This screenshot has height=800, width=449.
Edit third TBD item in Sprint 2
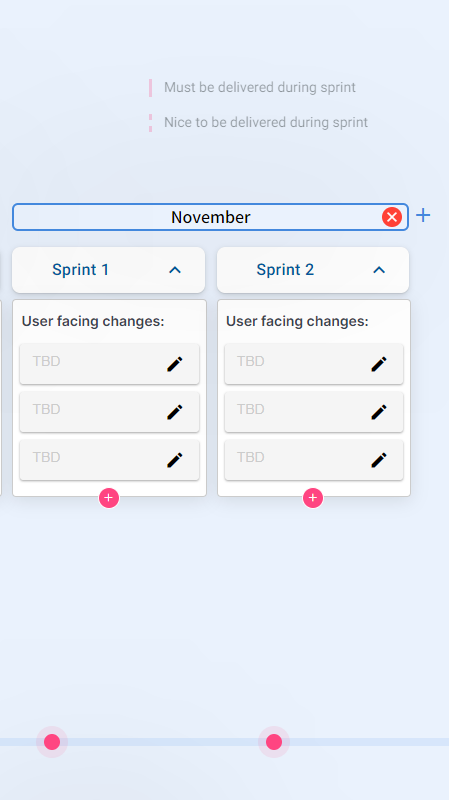pos(379,460)
